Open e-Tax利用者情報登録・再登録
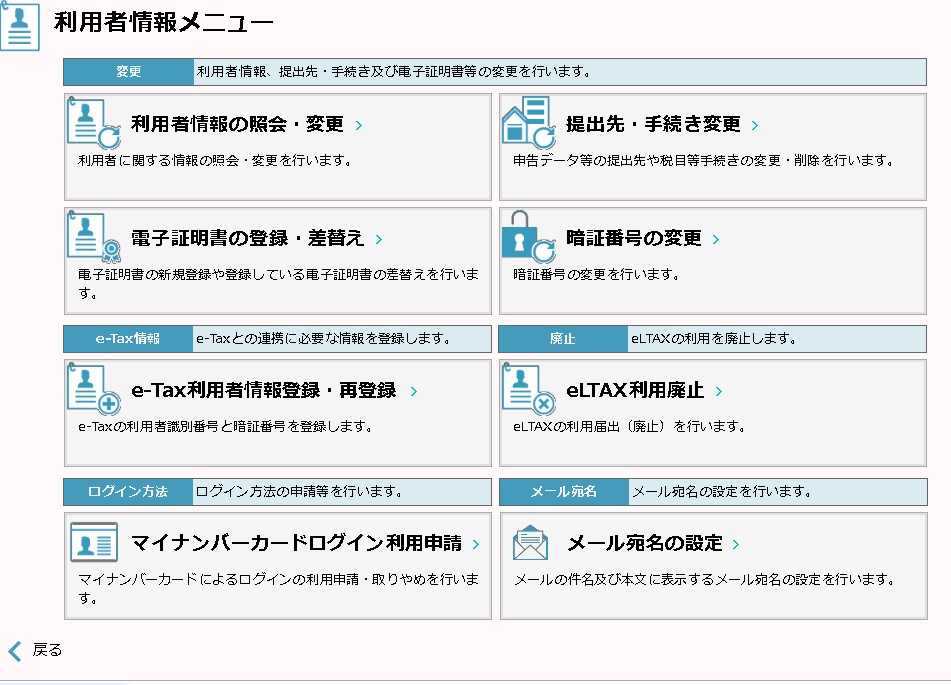 coord(264,391)
